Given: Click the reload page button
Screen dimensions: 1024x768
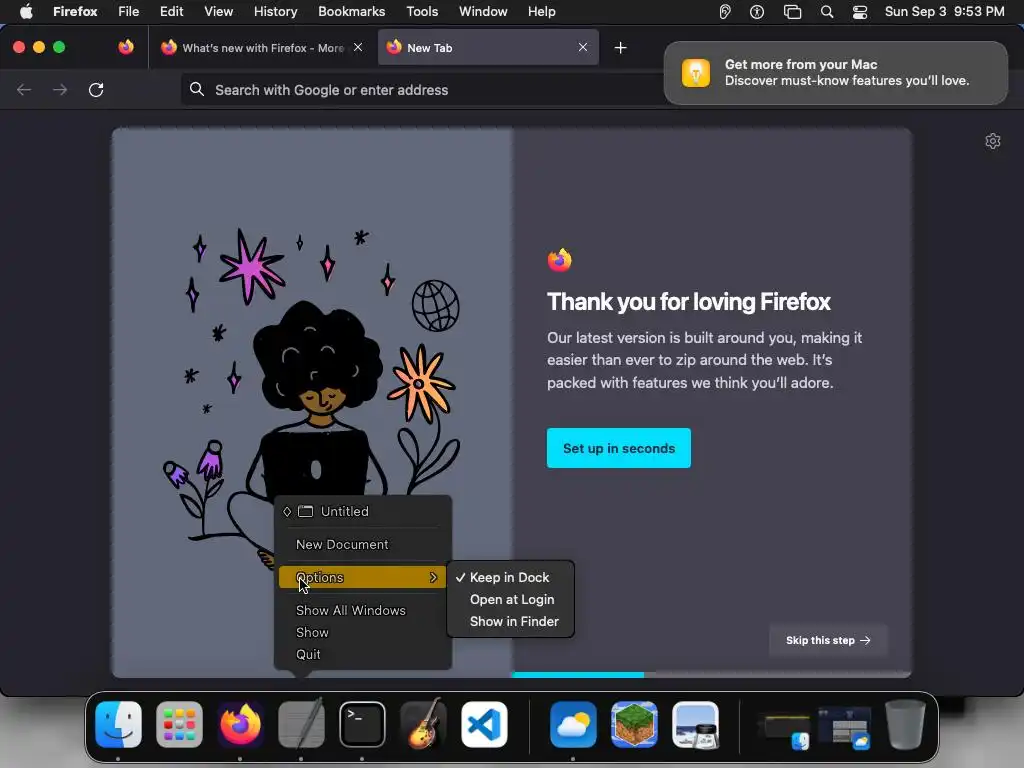Looking at the screenshot, I should click(96, 89).
